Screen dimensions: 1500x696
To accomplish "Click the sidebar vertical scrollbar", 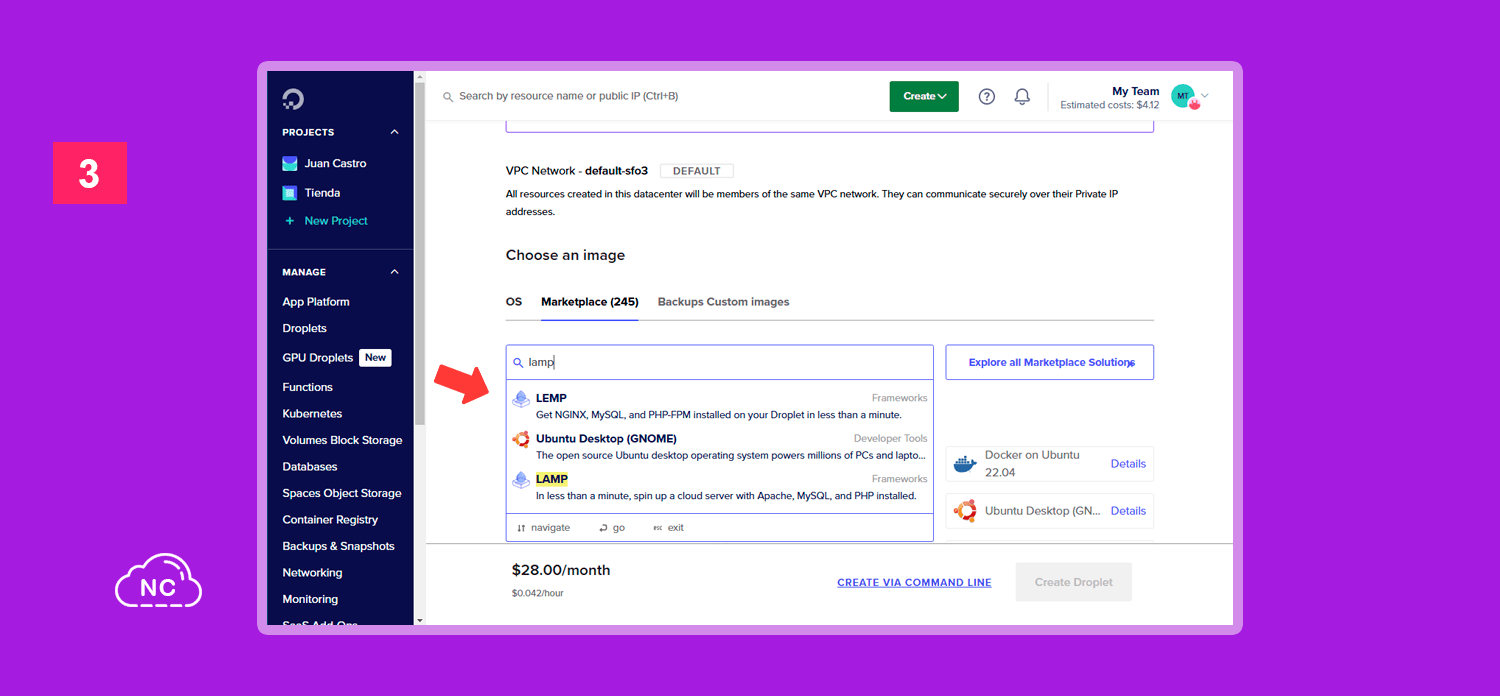I will [419, 256].
